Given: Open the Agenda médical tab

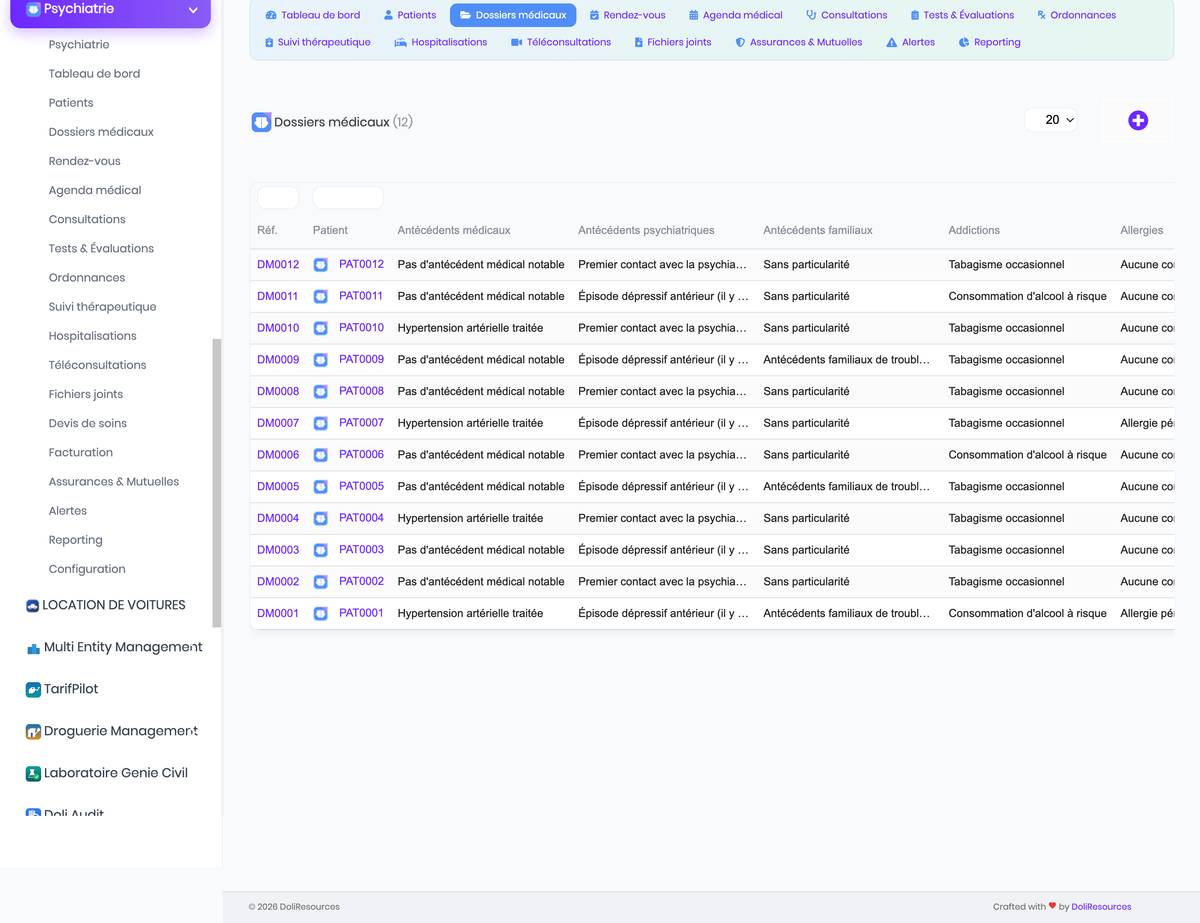Looking at the screenshot, I should click(x=736, y=15).
